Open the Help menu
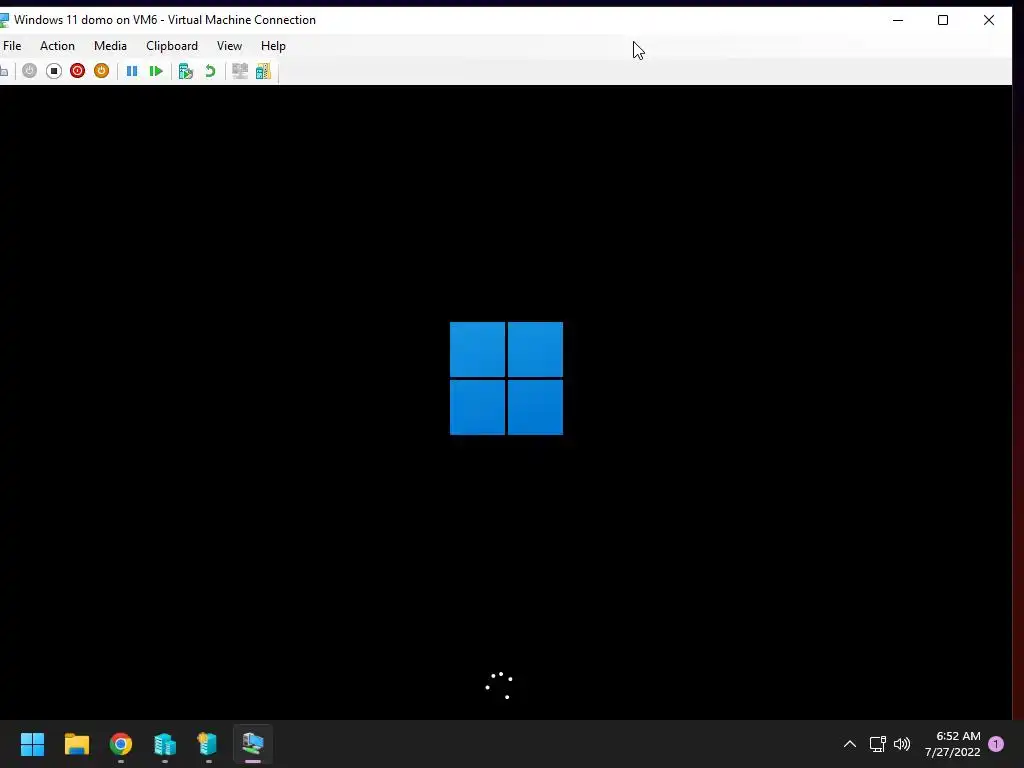This screenshot has width=1024, height=768. [x=273, y=46]
